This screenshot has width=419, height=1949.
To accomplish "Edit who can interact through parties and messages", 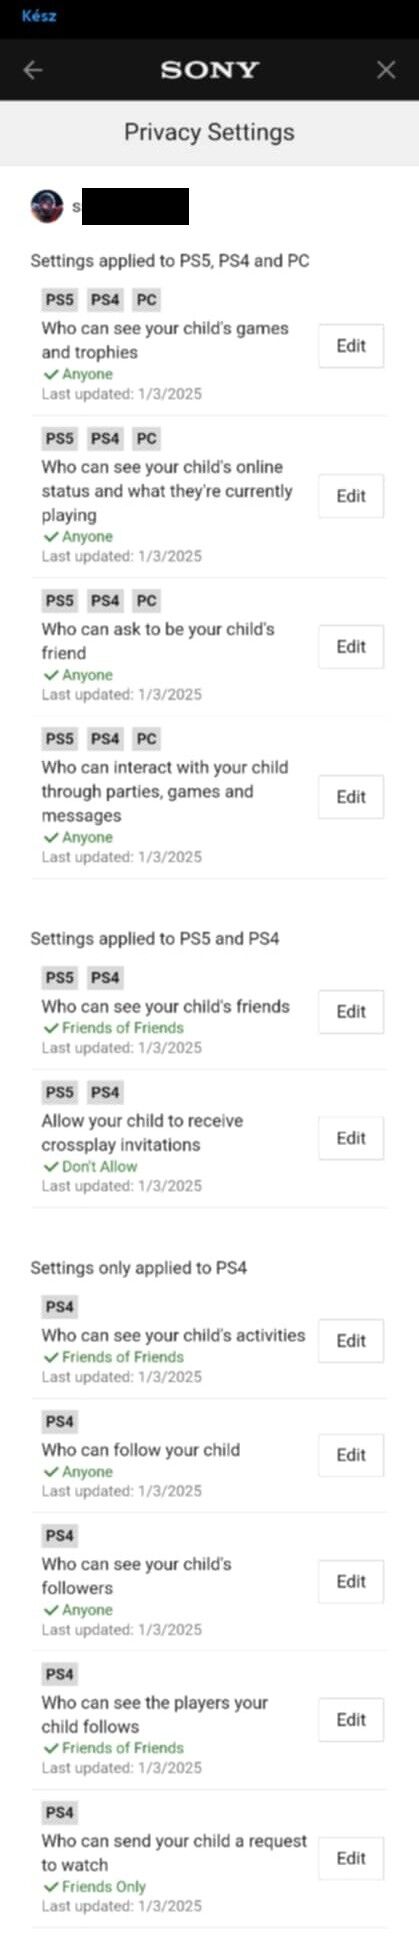I will tap(351, 797).
